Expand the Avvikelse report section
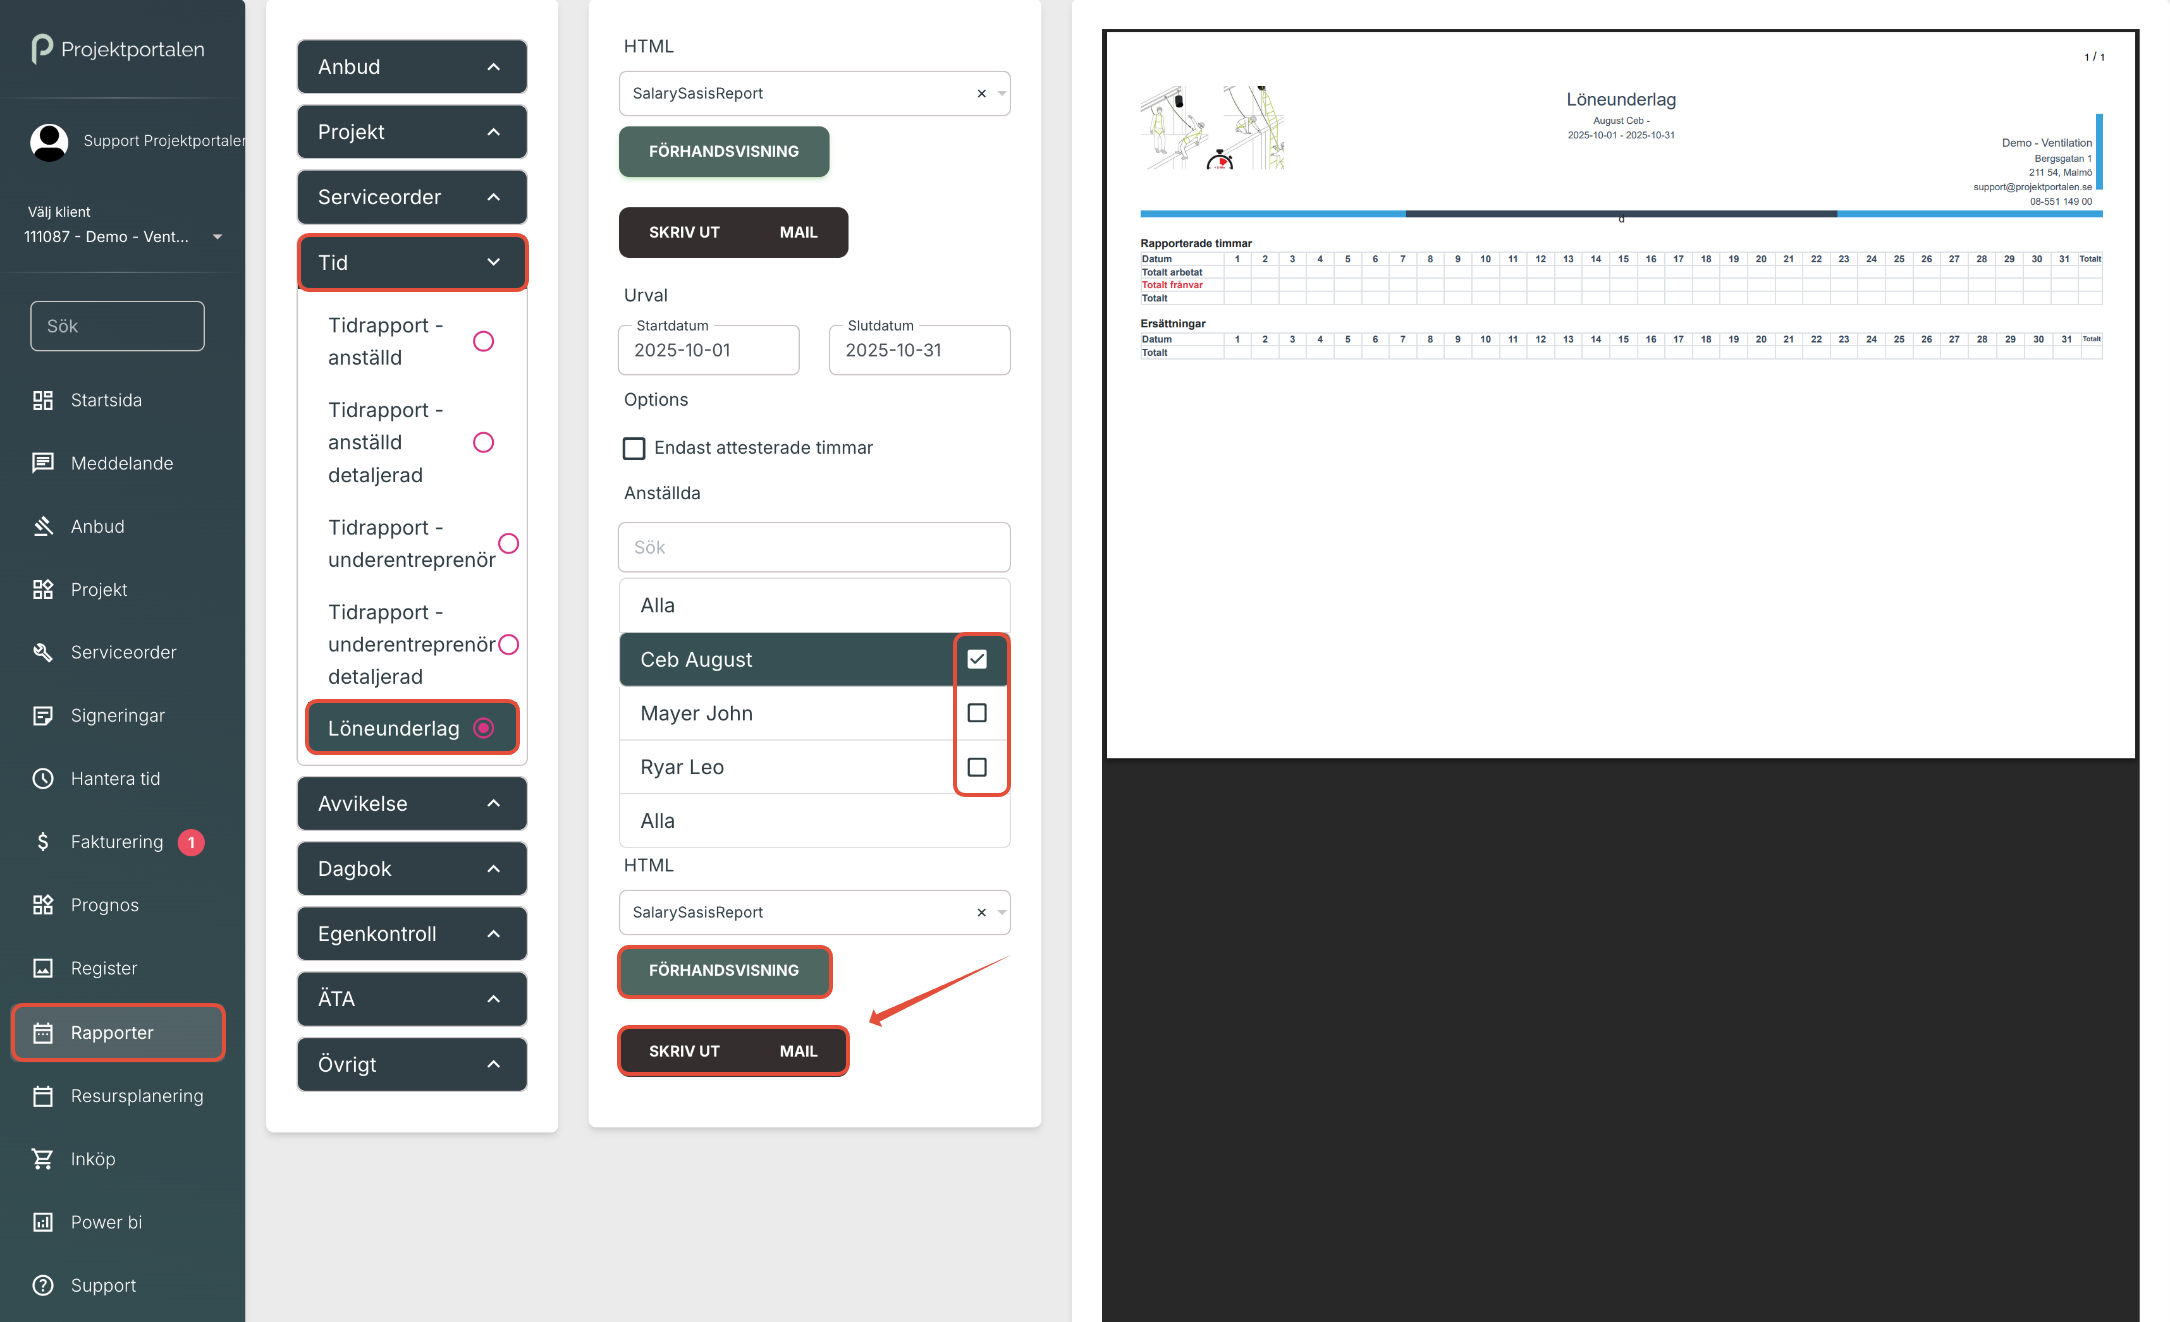 coord(411,803)
